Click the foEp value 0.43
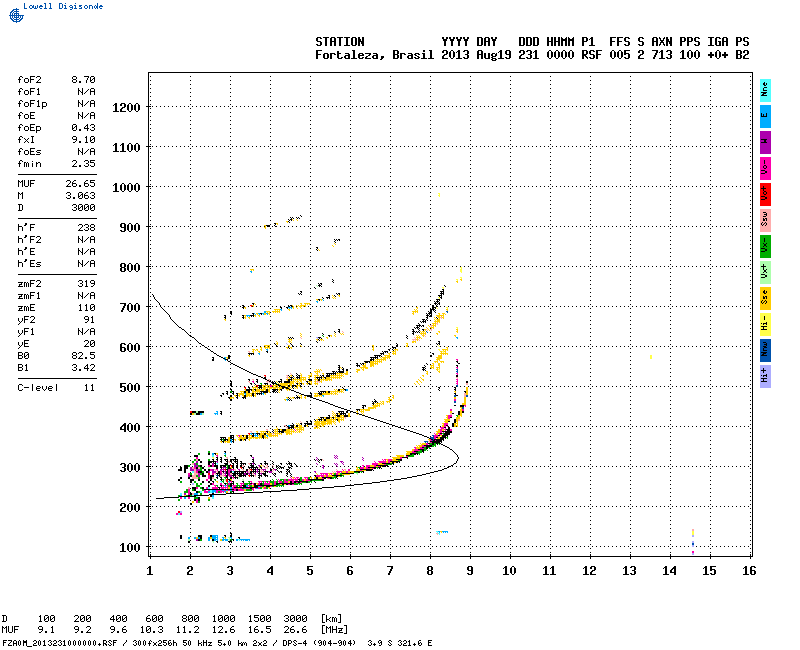Screen dimensions: 800x650 click(83, 128)
